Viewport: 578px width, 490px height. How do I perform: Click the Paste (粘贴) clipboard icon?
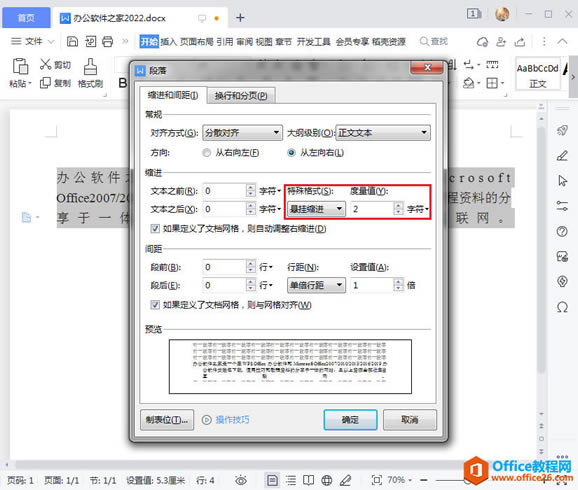click(20, 66)
